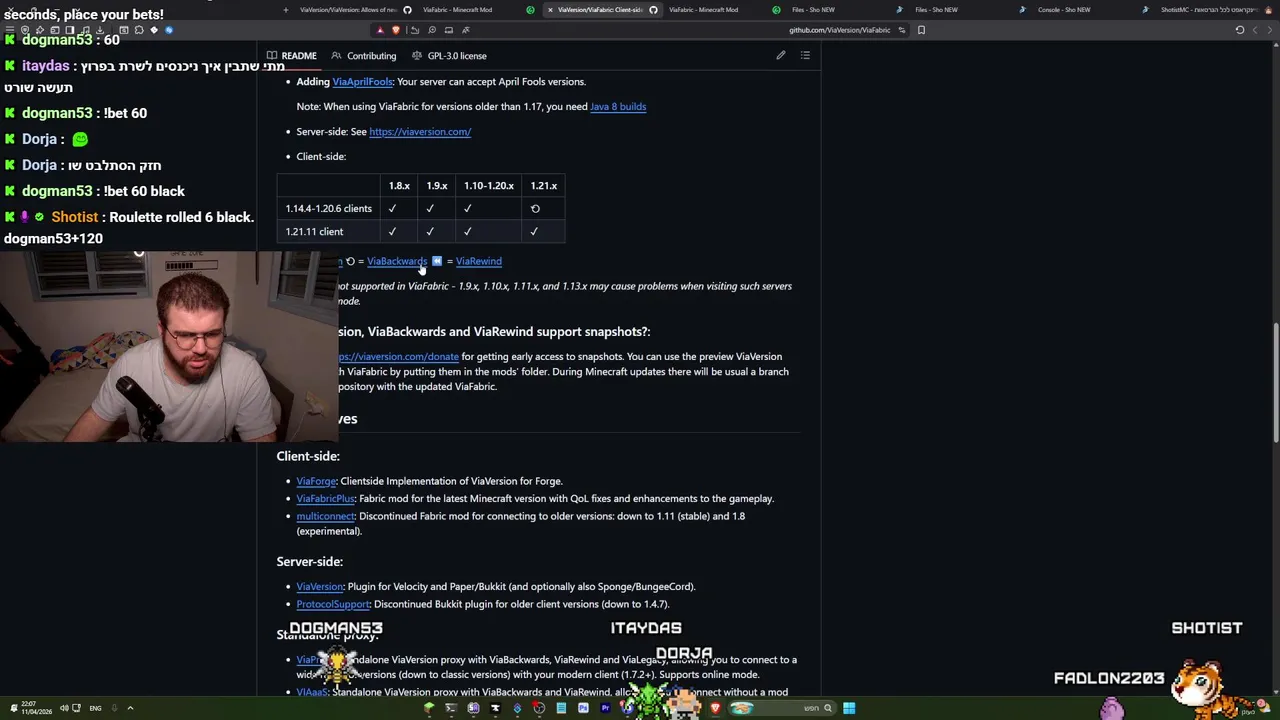Screen dimensions: 1280x720
Task: Click the 1.8.x column header
Action: (399, 186)
